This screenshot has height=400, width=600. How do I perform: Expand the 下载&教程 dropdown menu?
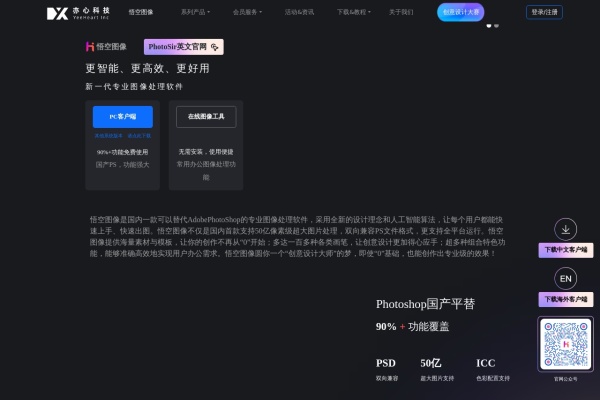(x=354, y=12)
